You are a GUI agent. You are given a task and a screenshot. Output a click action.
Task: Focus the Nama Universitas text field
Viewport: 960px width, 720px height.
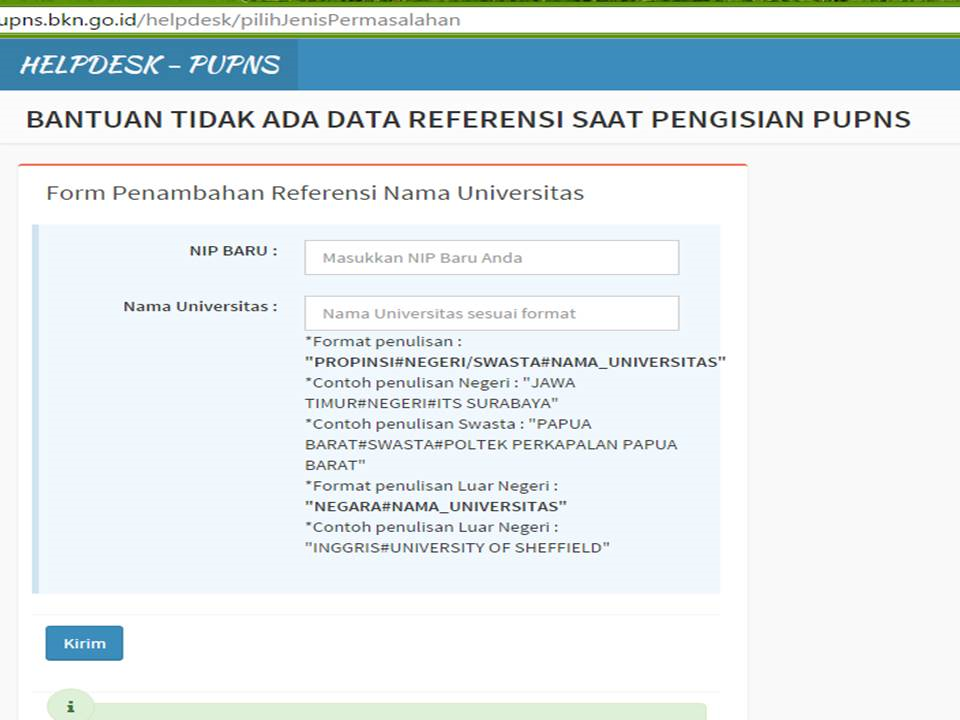pyautogui.click(x=492, y=313)
